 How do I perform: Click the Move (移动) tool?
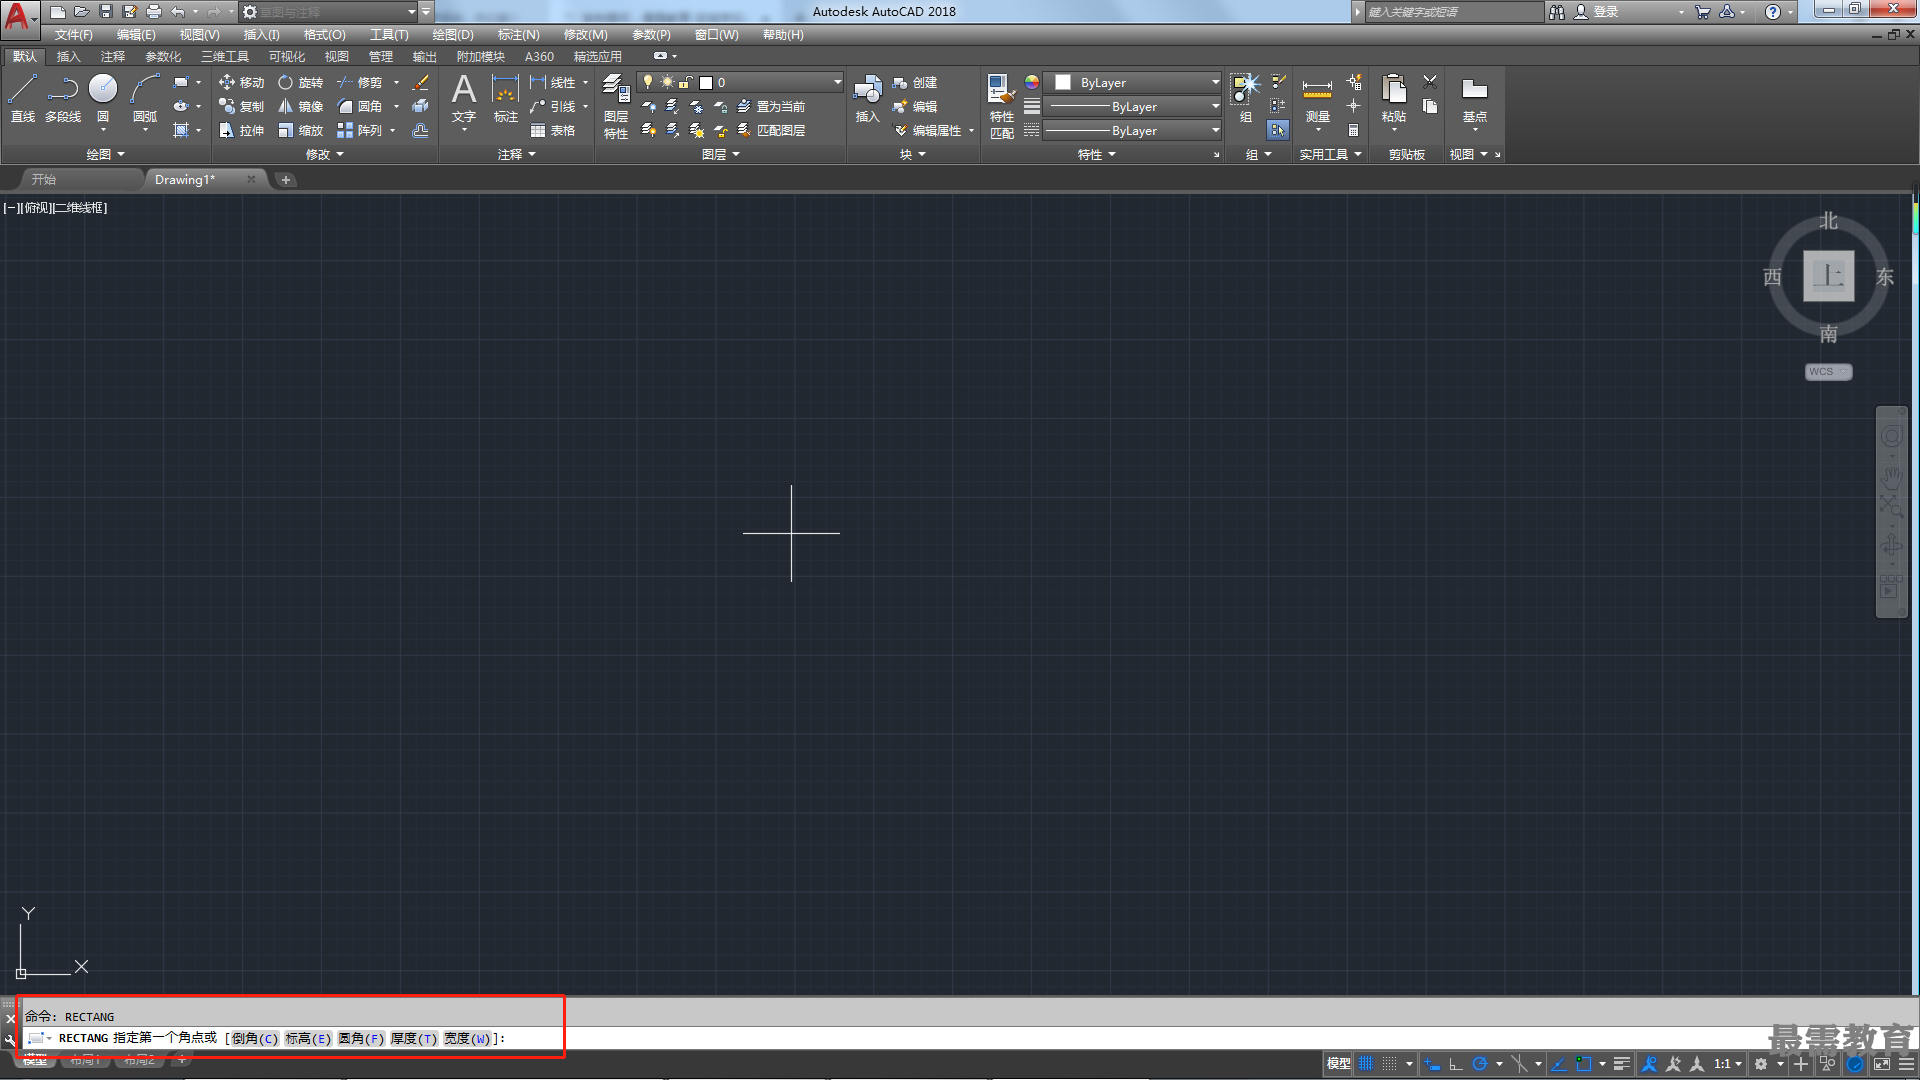click(x=241, y=82)
